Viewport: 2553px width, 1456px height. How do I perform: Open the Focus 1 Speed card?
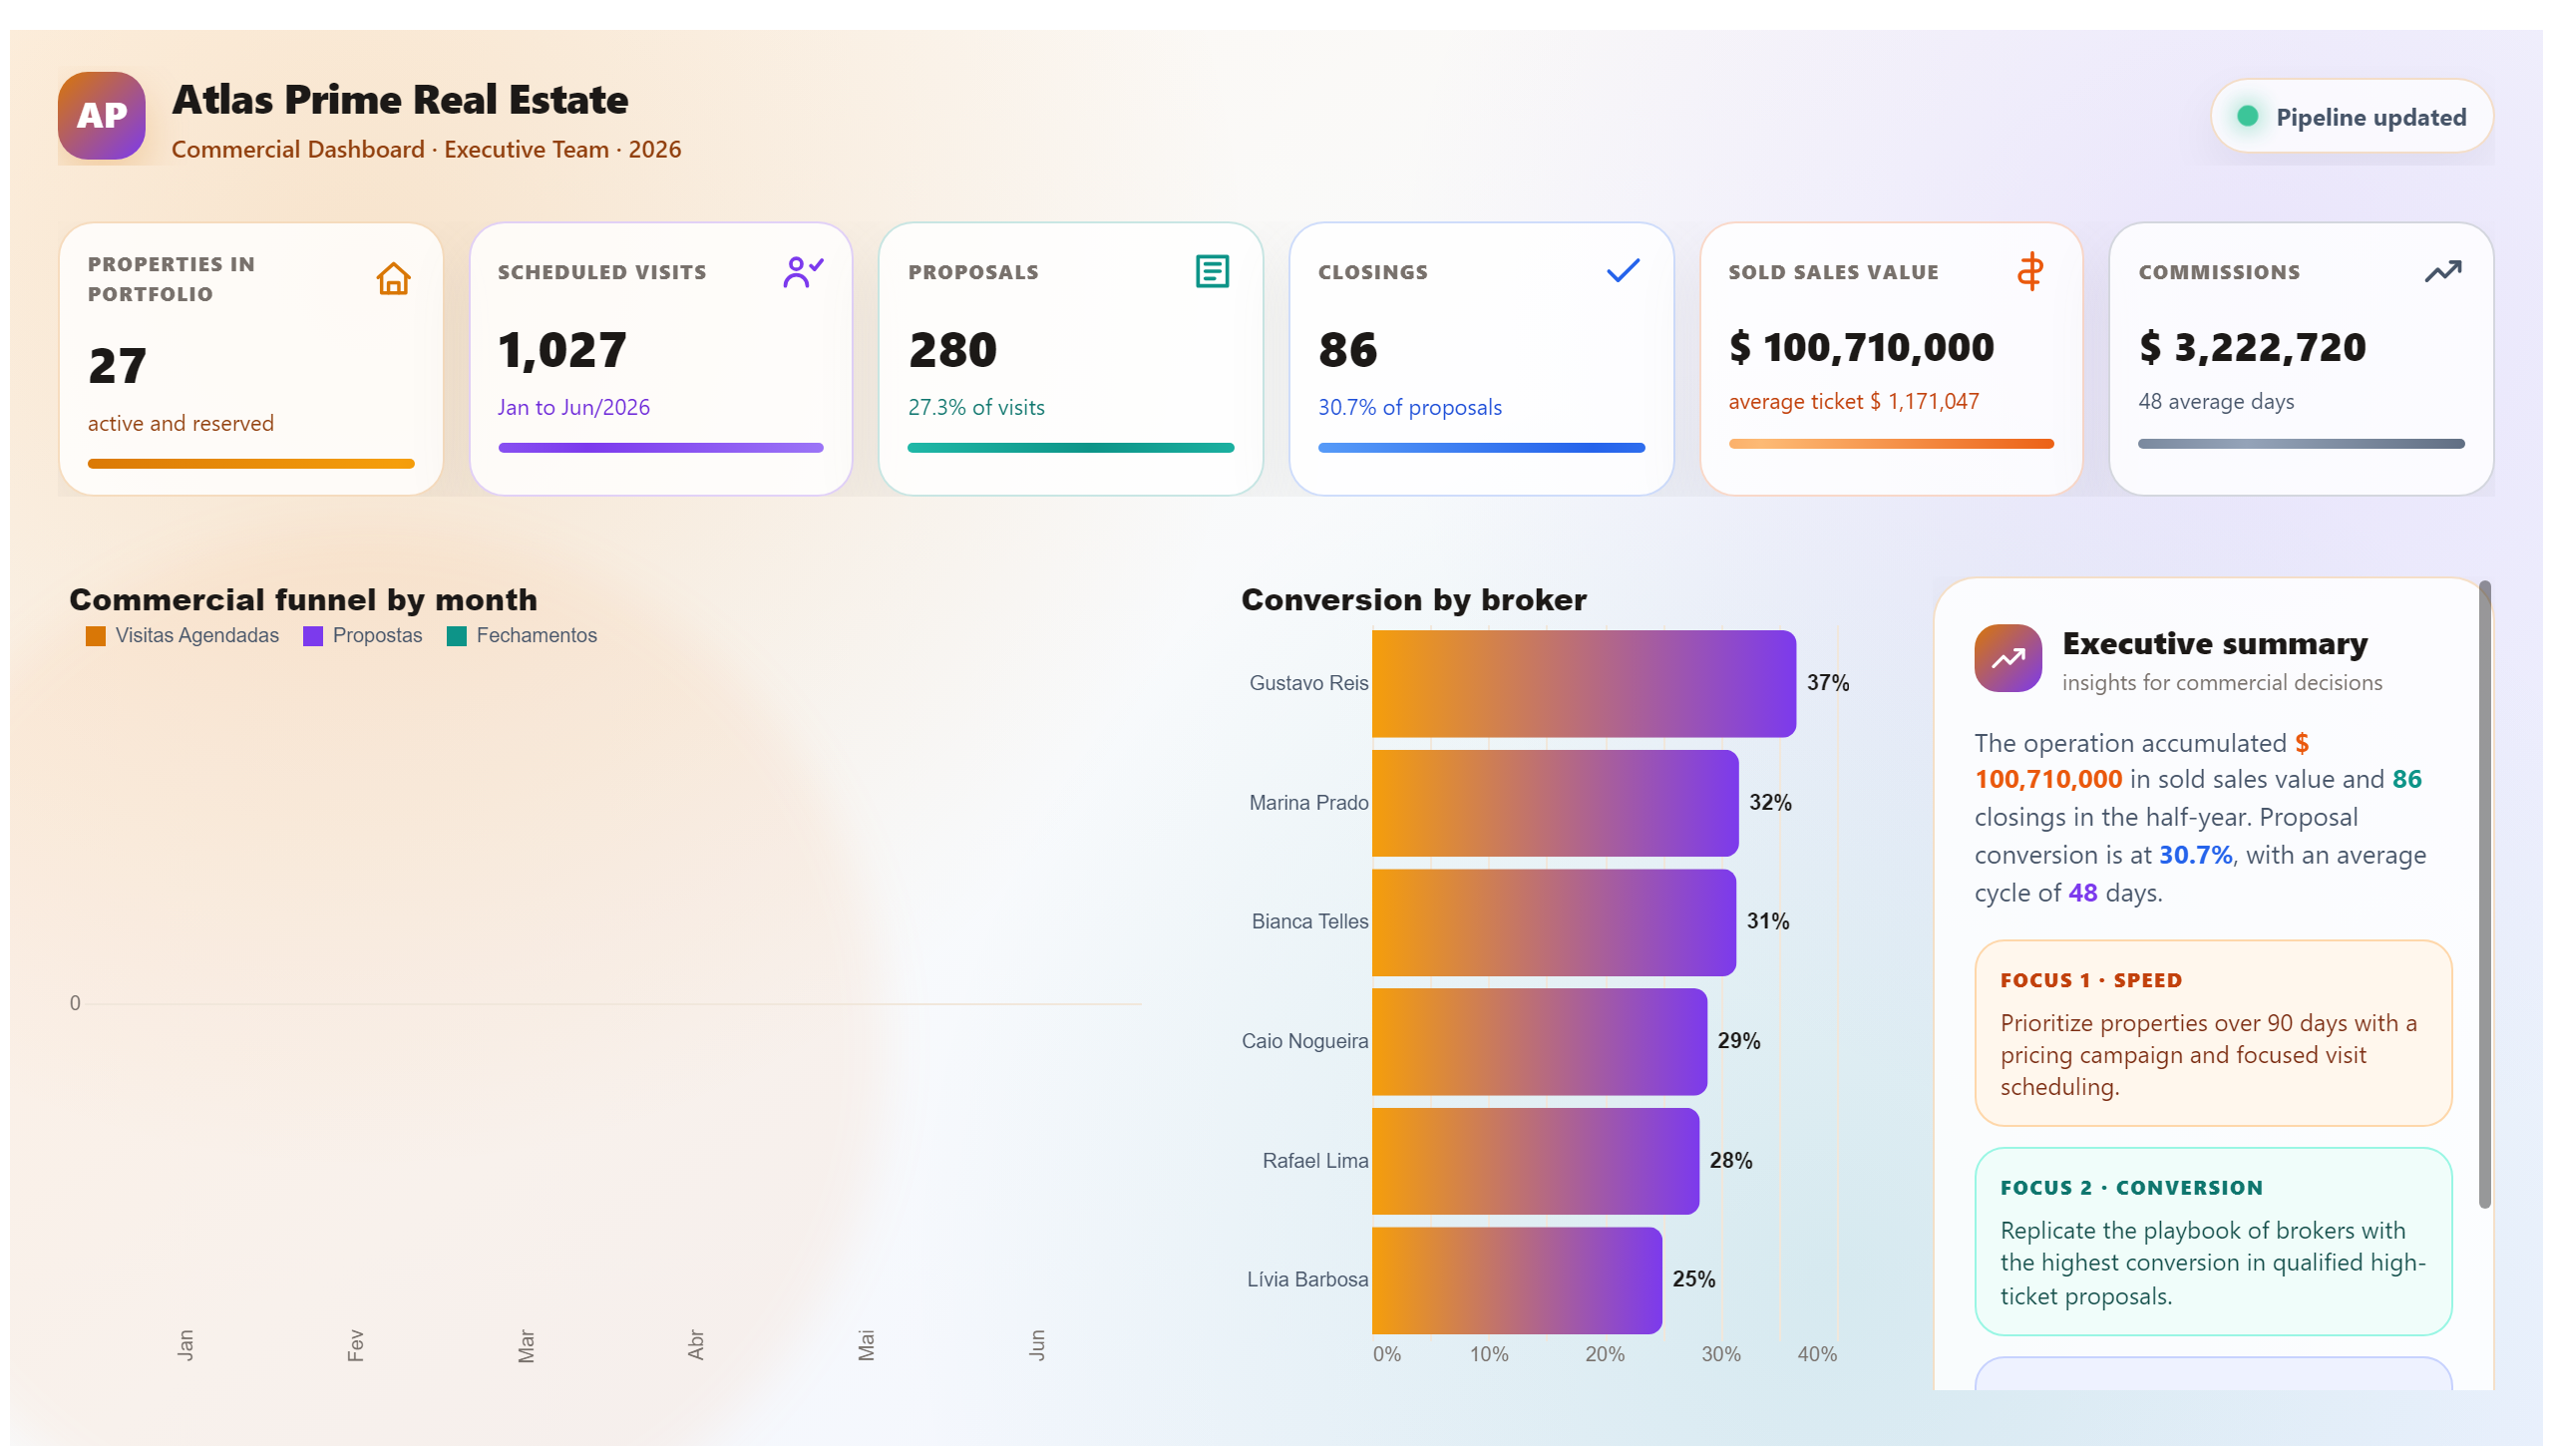(2213, 1033)
